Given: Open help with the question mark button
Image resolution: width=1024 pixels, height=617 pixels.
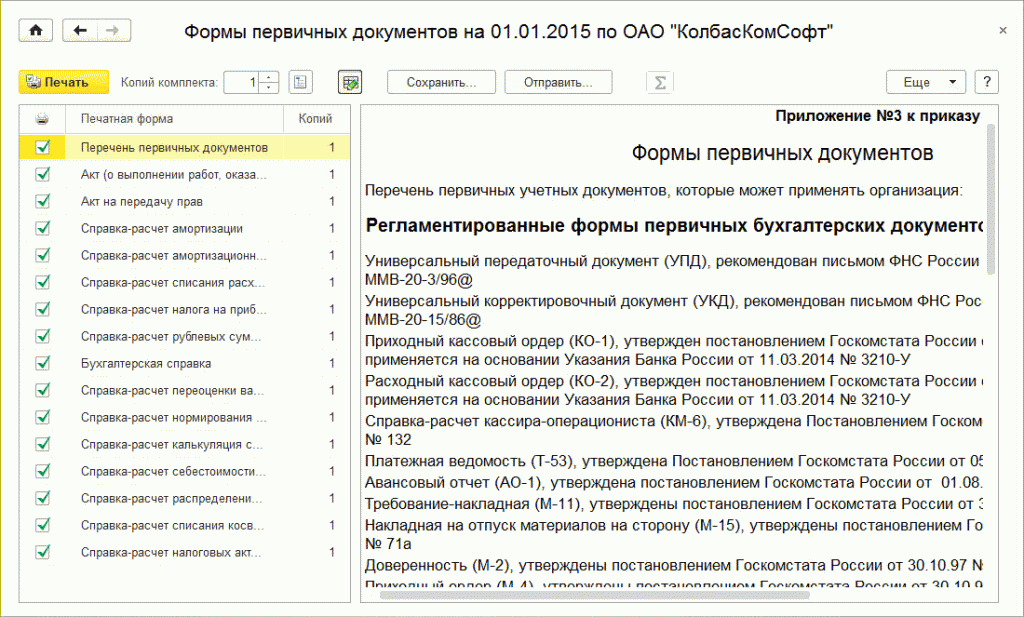Looking at the screenshot, I should point(986,82).
